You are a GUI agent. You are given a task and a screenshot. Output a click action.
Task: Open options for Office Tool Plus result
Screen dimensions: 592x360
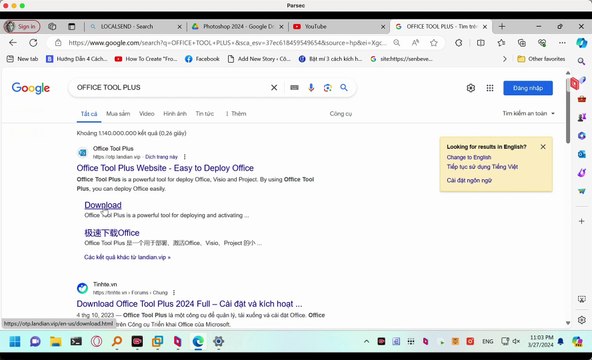(x=185, y=157)
